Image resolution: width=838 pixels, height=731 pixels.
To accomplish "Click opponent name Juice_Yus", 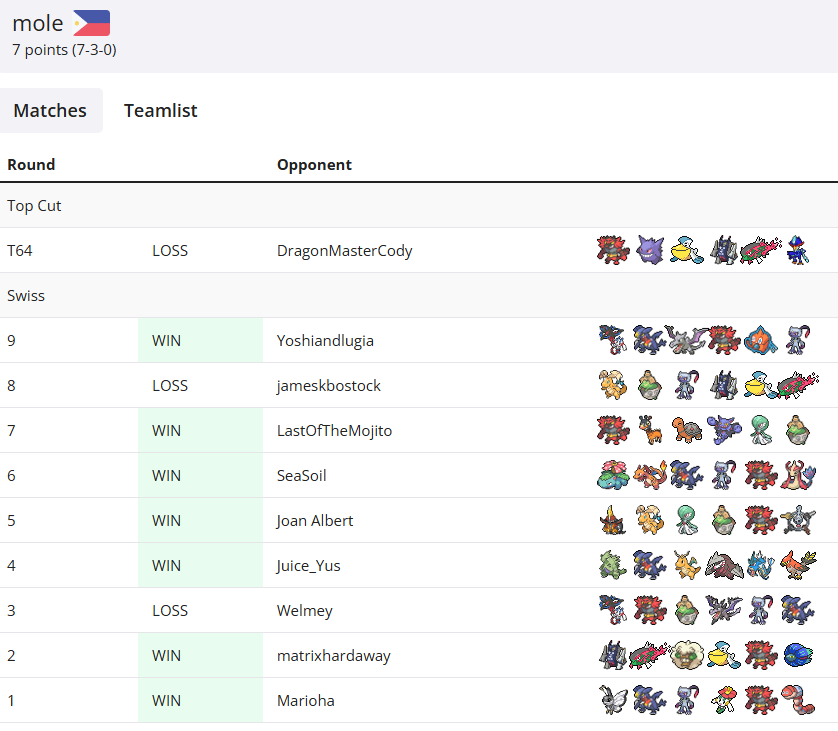I will (x=308, y=565).
